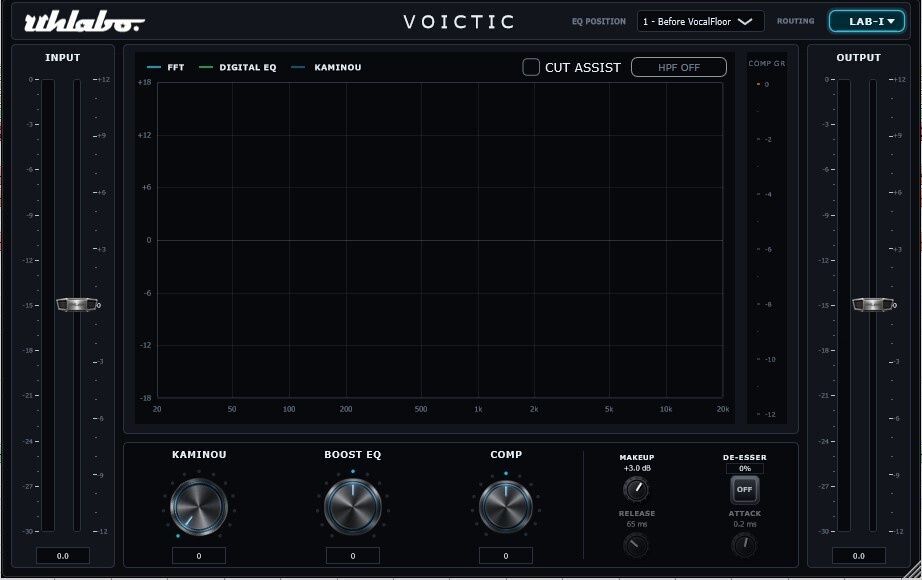Toggle the DE-ESSER OFF button
This screenshot has width=922, height=580.
[744, 489]
